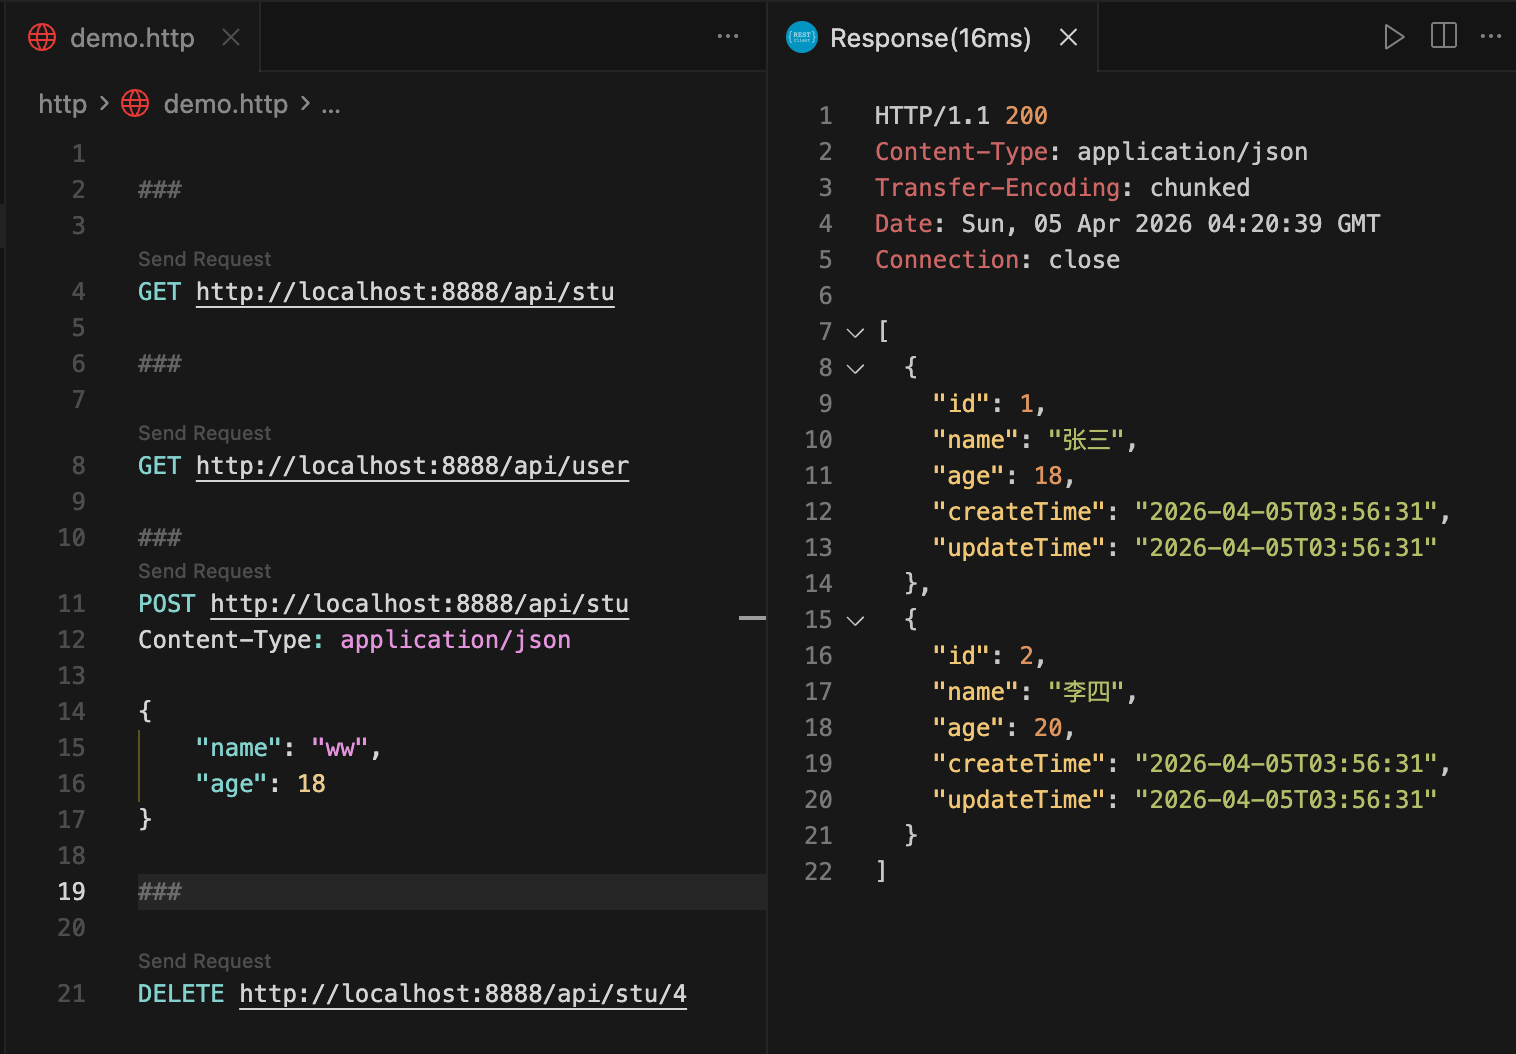Click the breadcrumb ellipsis after demo.http

coord(331,106)
